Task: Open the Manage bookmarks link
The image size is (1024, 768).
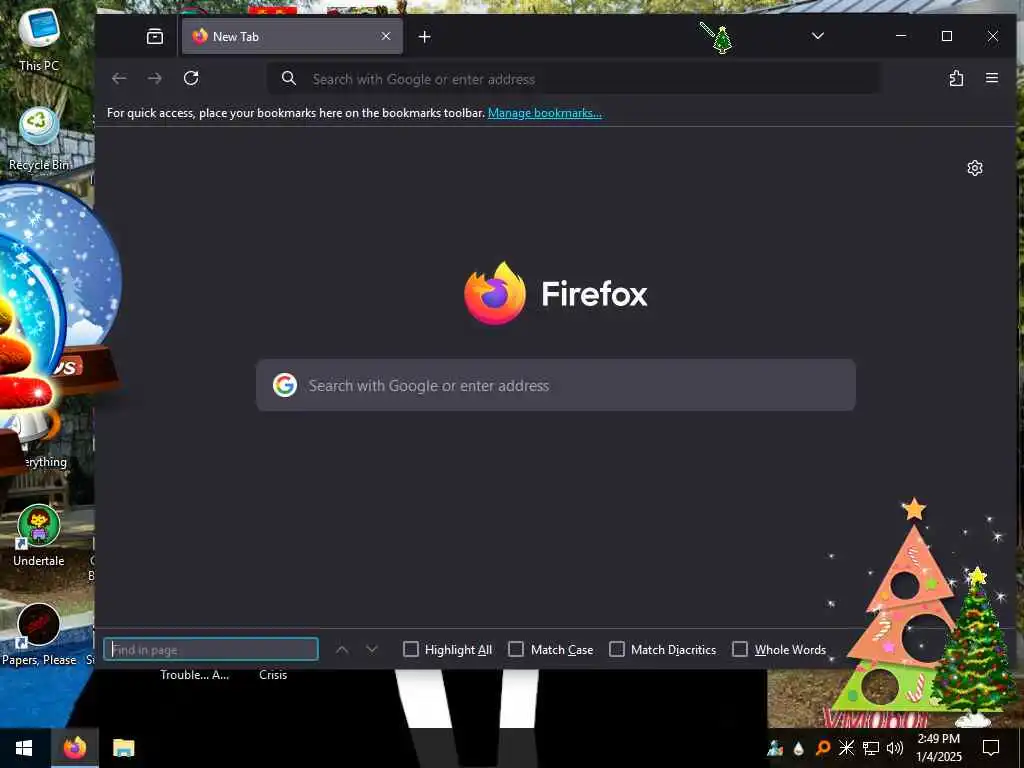Action: [545, 113]
